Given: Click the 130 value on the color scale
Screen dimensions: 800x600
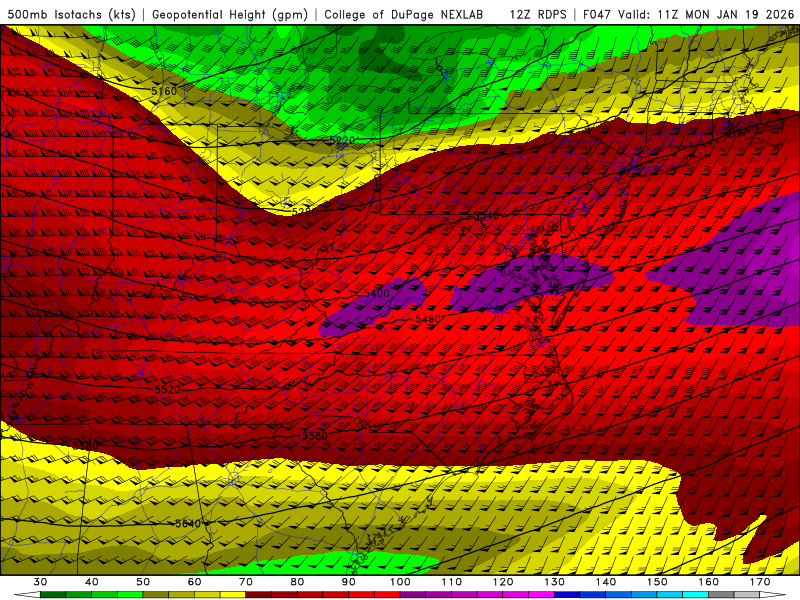Looking at the screenshot, I should click(555, 582).
